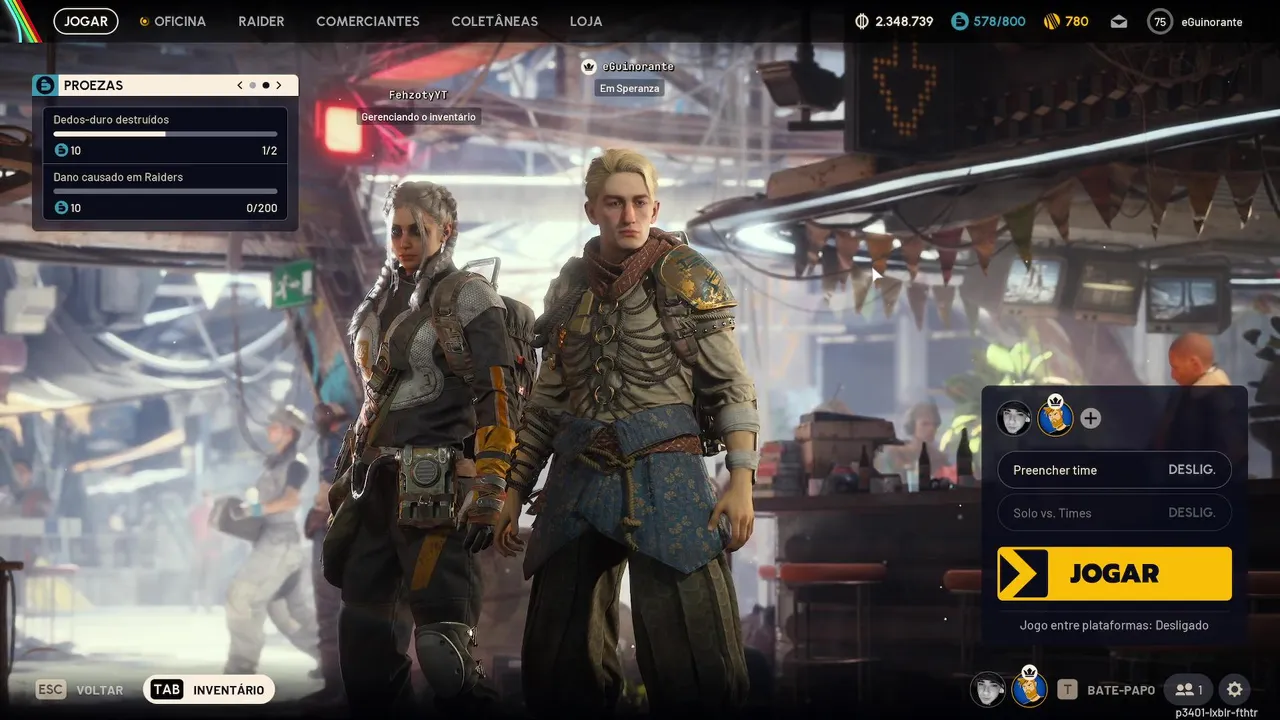
Task: Click the gold raider tokens icon beside 780
Action: point(1051,21)
